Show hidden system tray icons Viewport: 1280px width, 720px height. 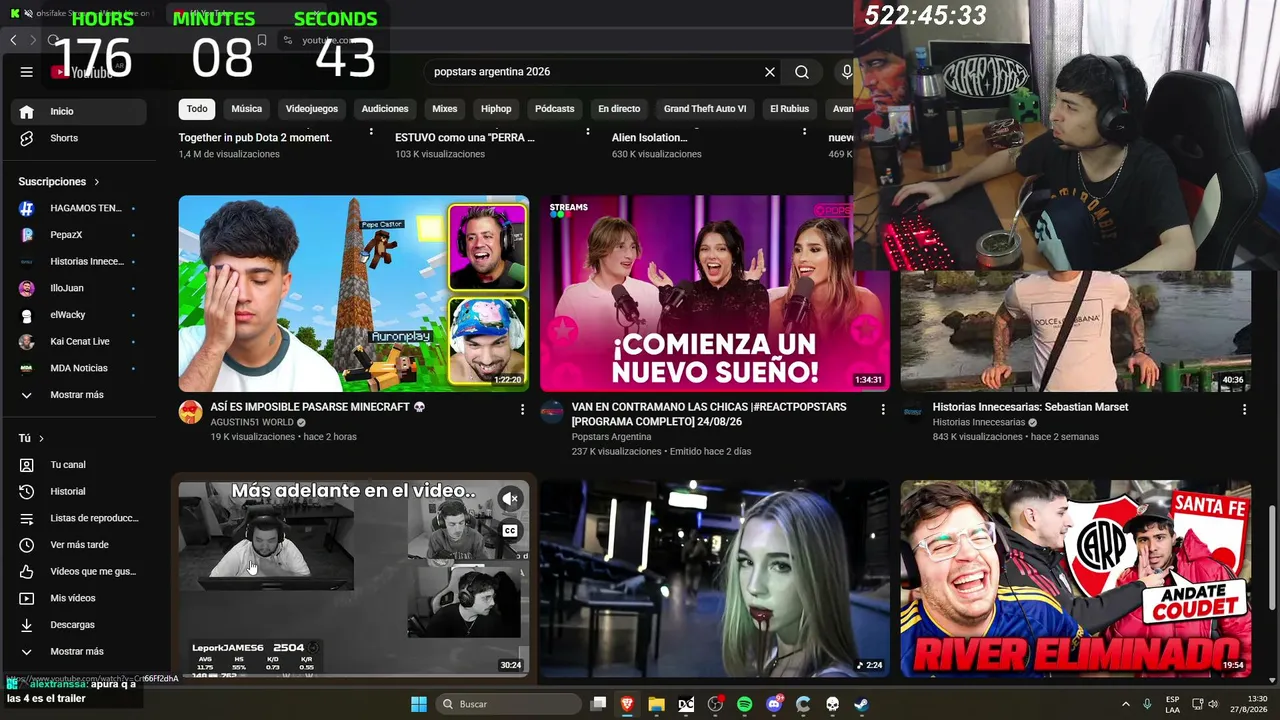1125,704
